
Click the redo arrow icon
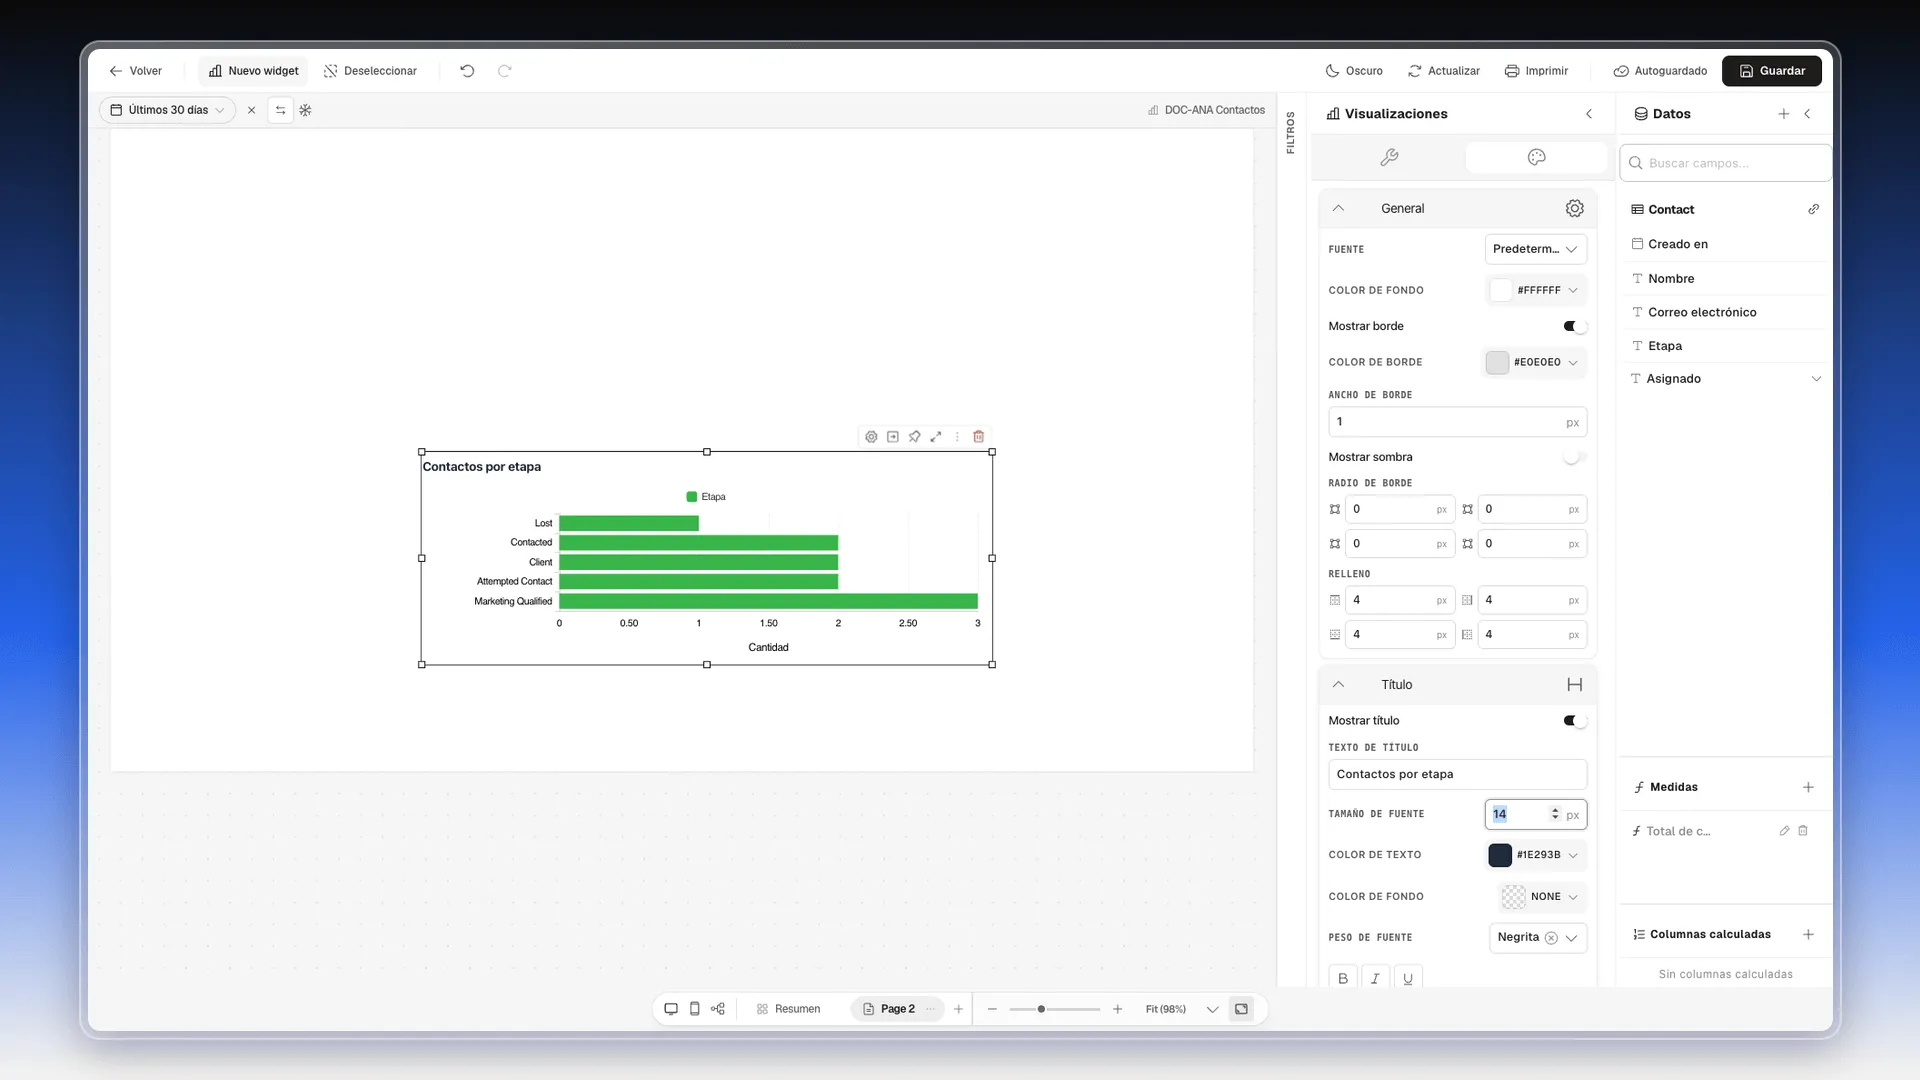click(505, 71)
